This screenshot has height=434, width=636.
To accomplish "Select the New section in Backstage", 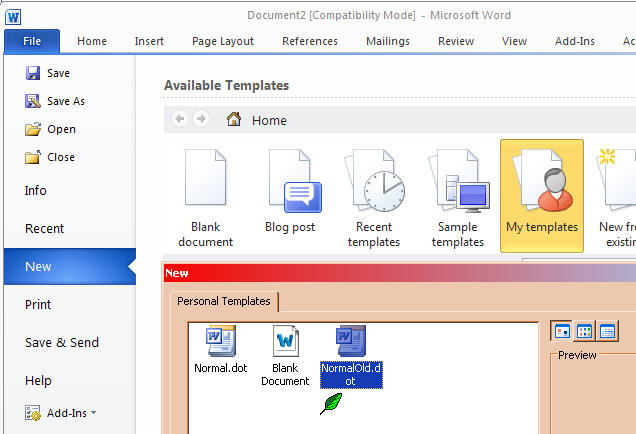I will (70, 266).
